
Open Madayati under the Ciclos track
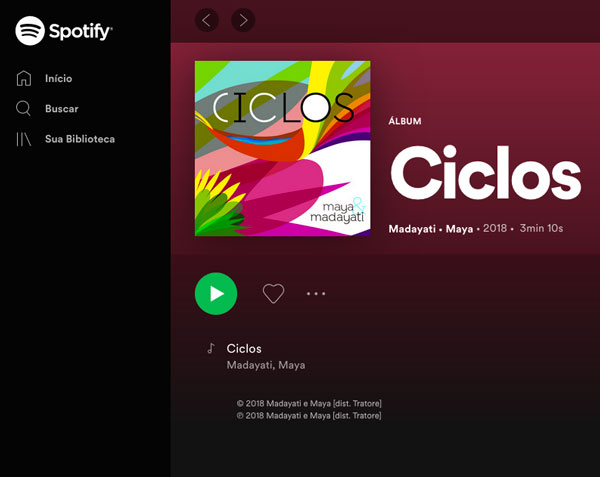250,365
